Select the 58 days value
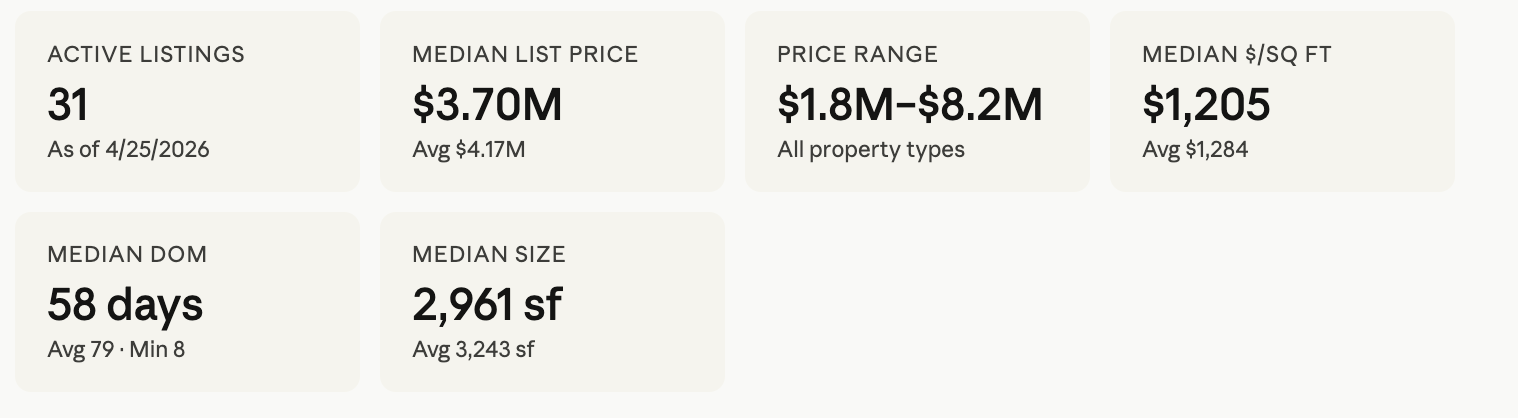Viewport: 1518px width, 418px height. tap(125, 304)
